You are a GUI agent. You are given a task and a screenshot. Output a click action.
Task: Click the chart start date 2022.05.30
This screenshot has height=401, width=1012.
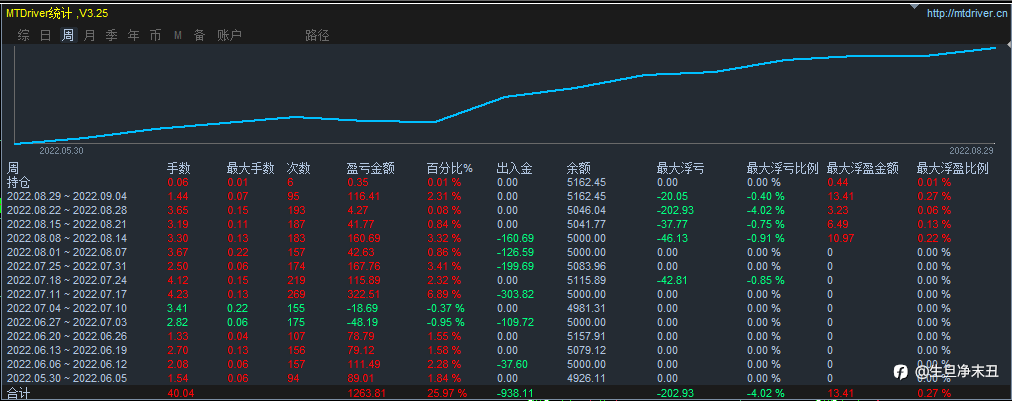[x=61, y=150]
